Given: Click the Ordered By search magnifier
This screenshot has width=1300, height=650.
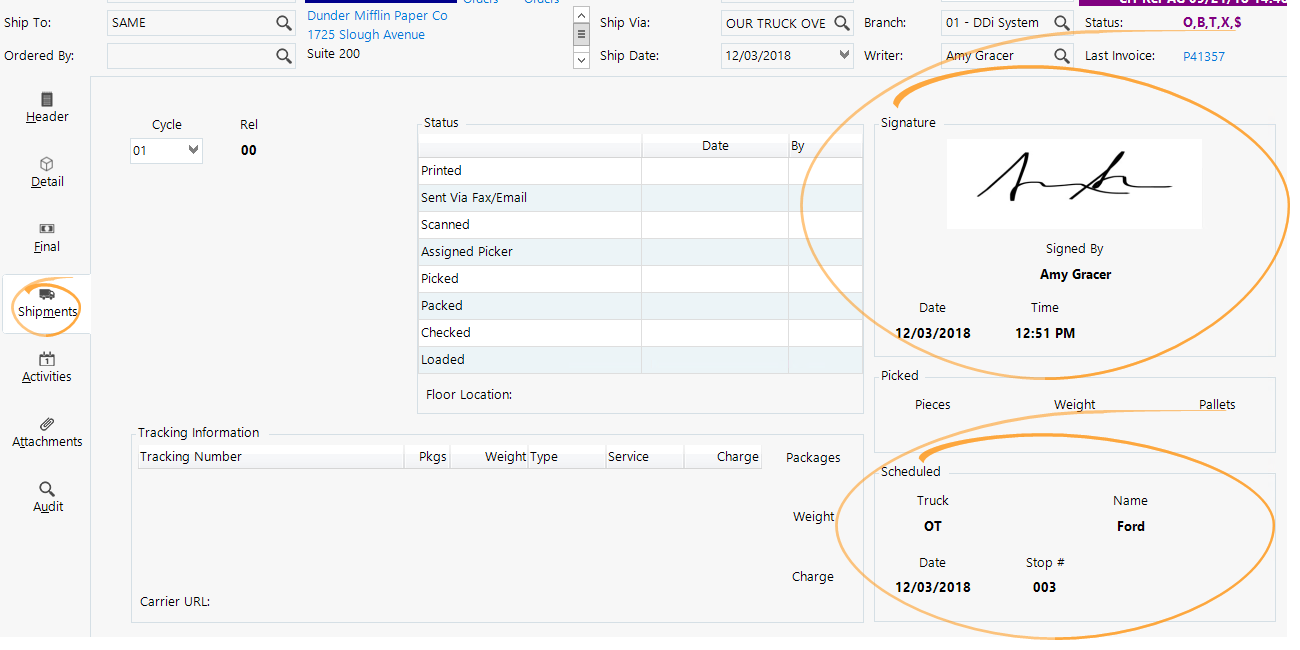Looking at the screenshot, I should coord(285,56).
